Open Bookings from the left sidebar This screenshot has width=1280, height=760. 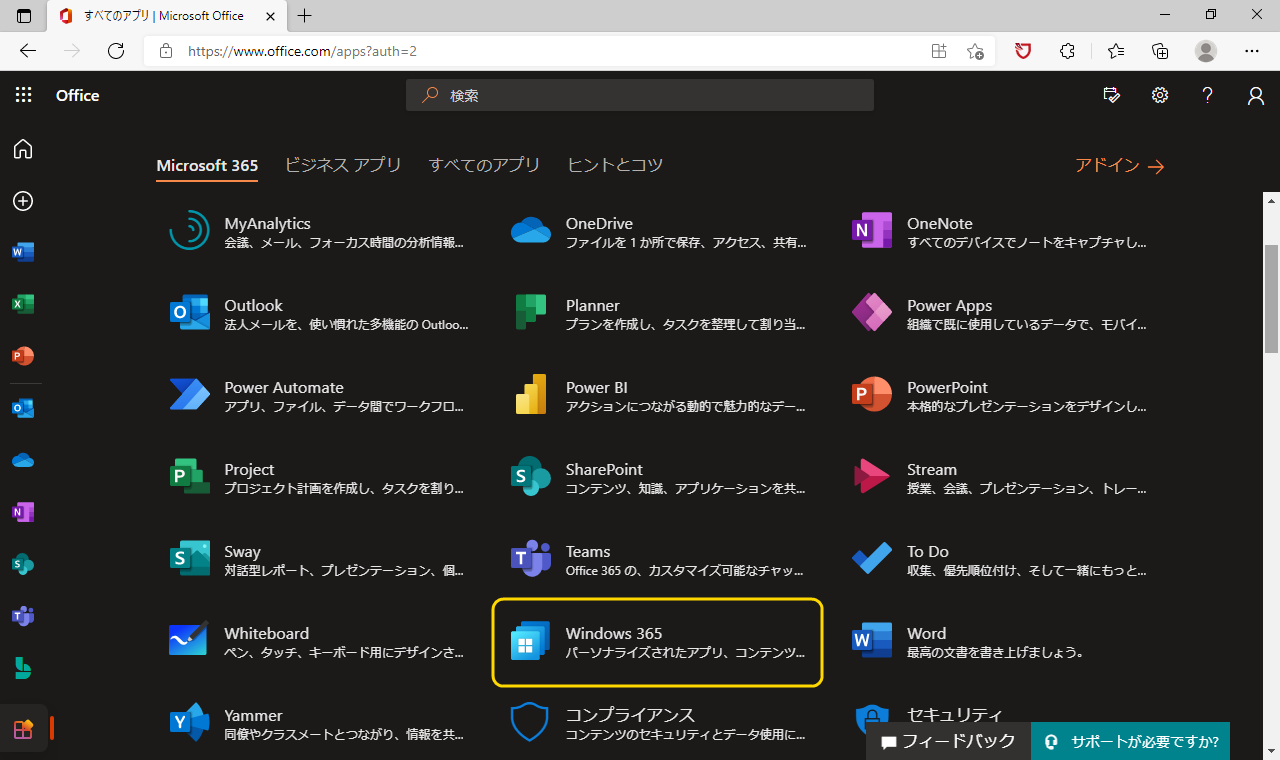(23, 668)
